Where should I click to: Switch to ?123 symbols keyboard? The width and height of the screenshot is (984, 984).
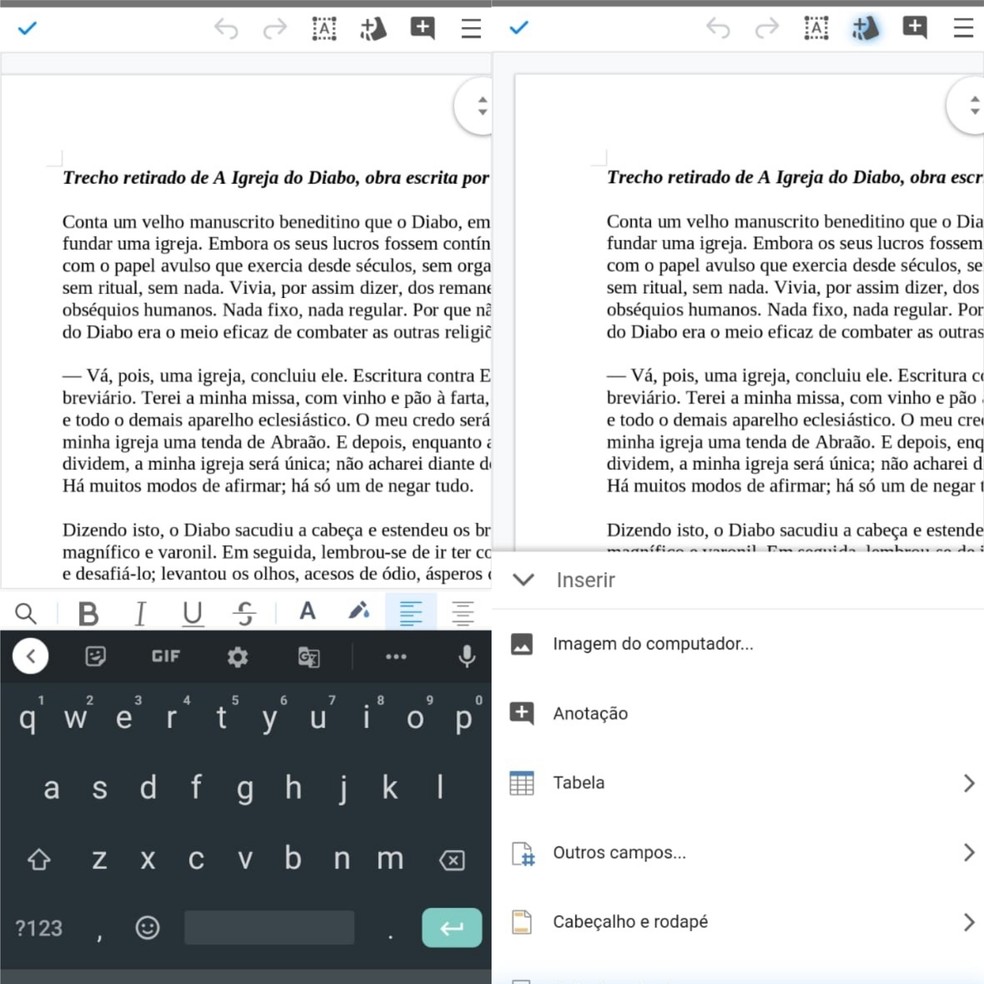[39, 928]
